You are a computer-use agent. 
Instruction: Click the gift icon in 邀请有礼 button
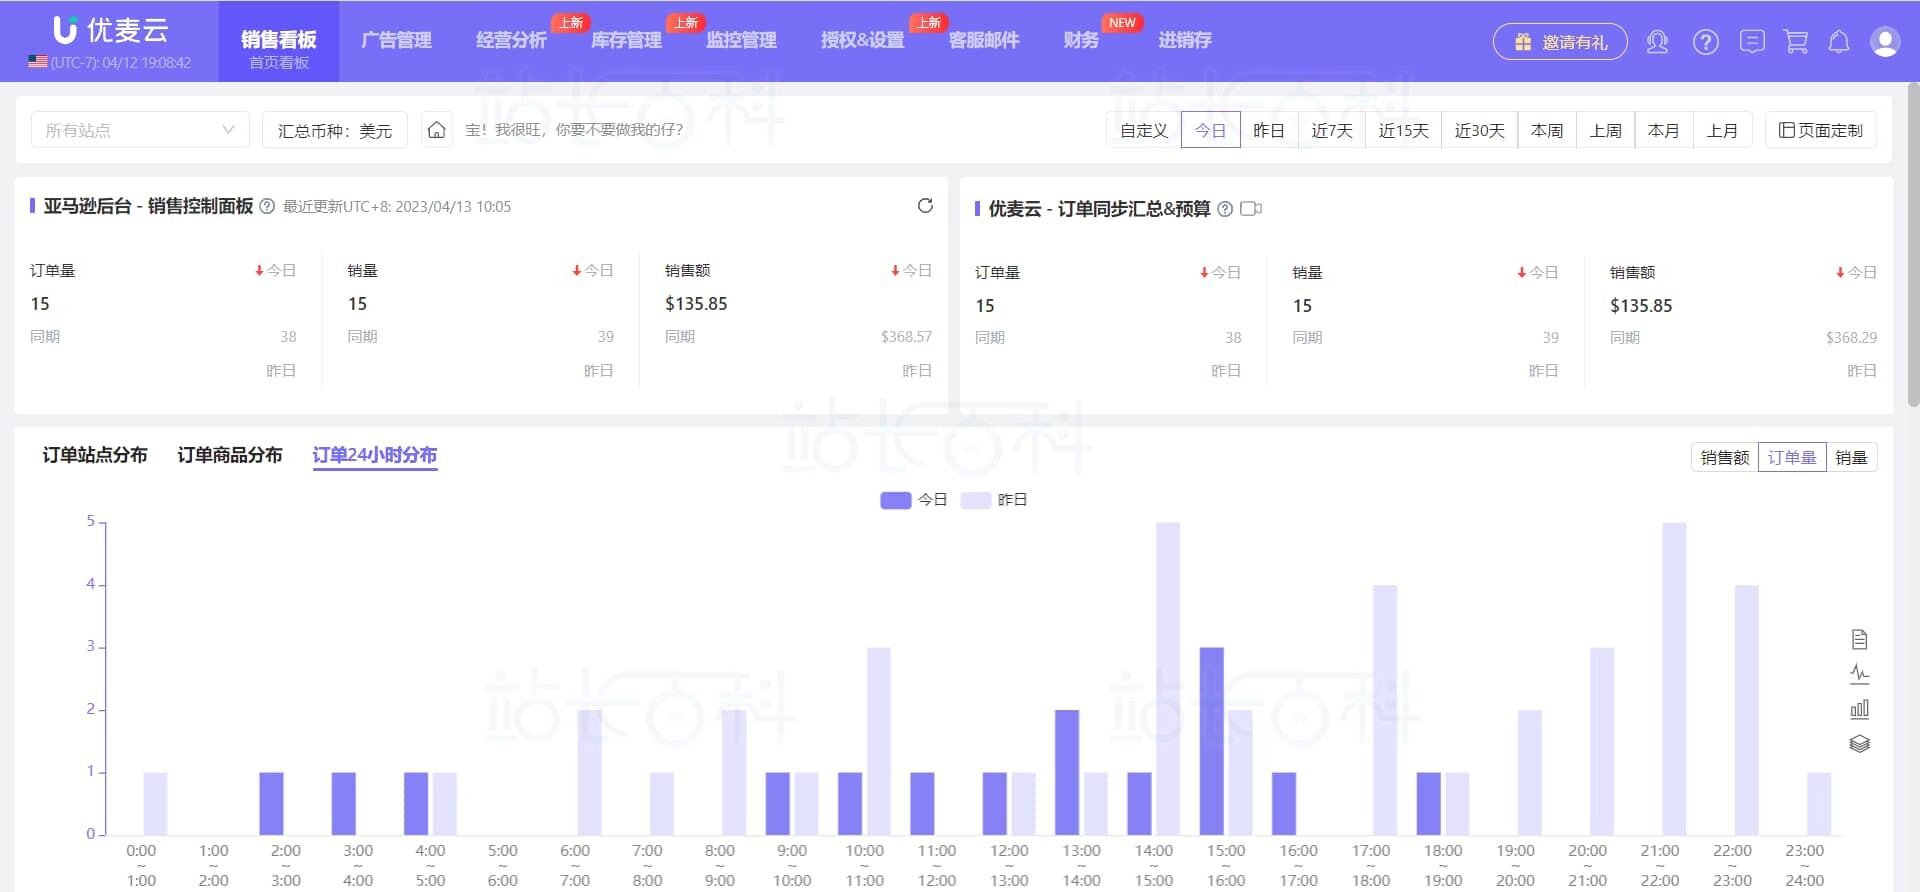tap(1522, 42)
